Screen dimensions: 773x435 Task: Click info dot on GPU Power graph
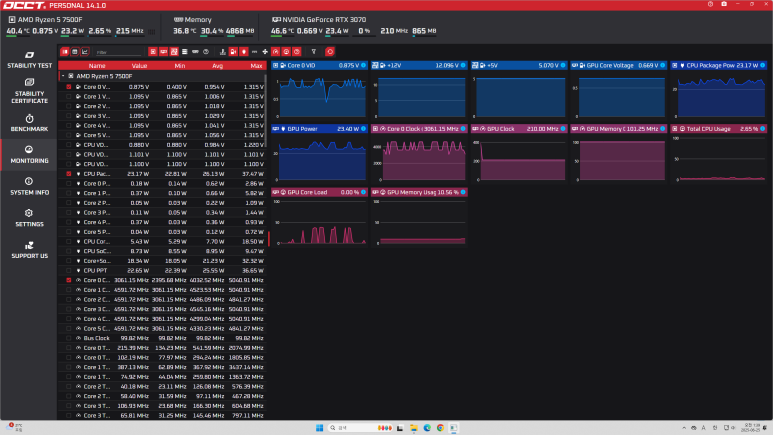pos(363,129)
